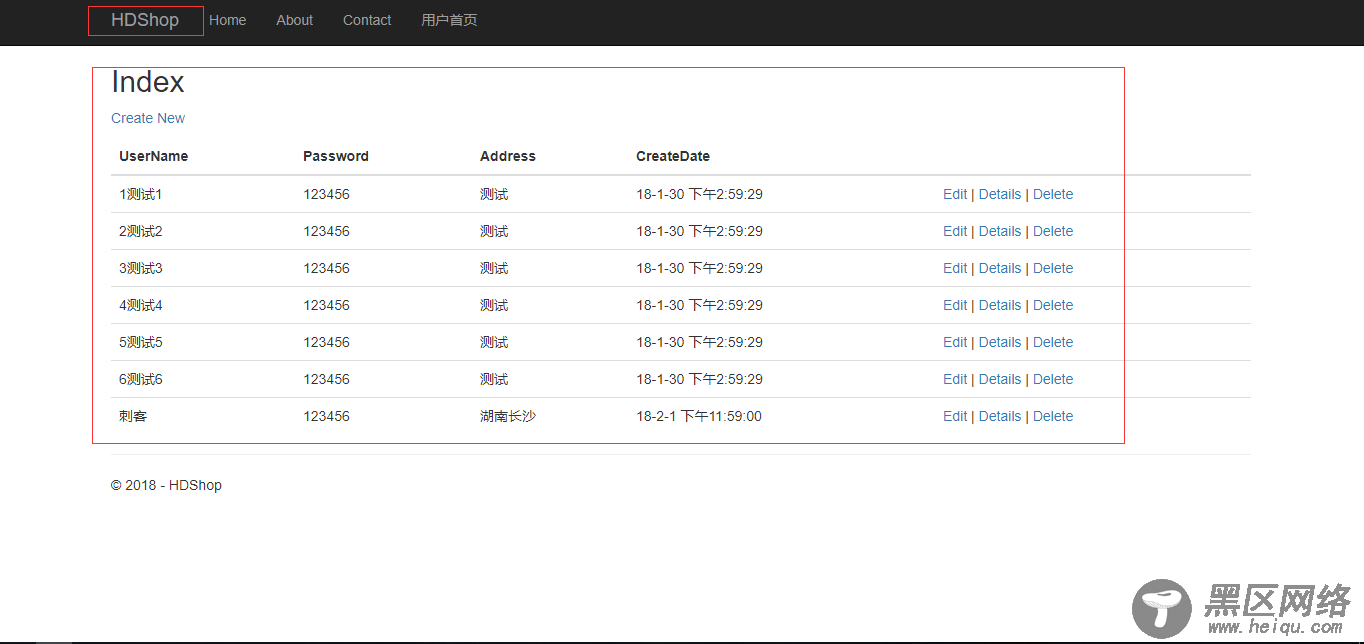The height and width of the screenshot is (644, 1364).
Task: View Details for the 刺客 row
Action: [x=1000, y=416]
